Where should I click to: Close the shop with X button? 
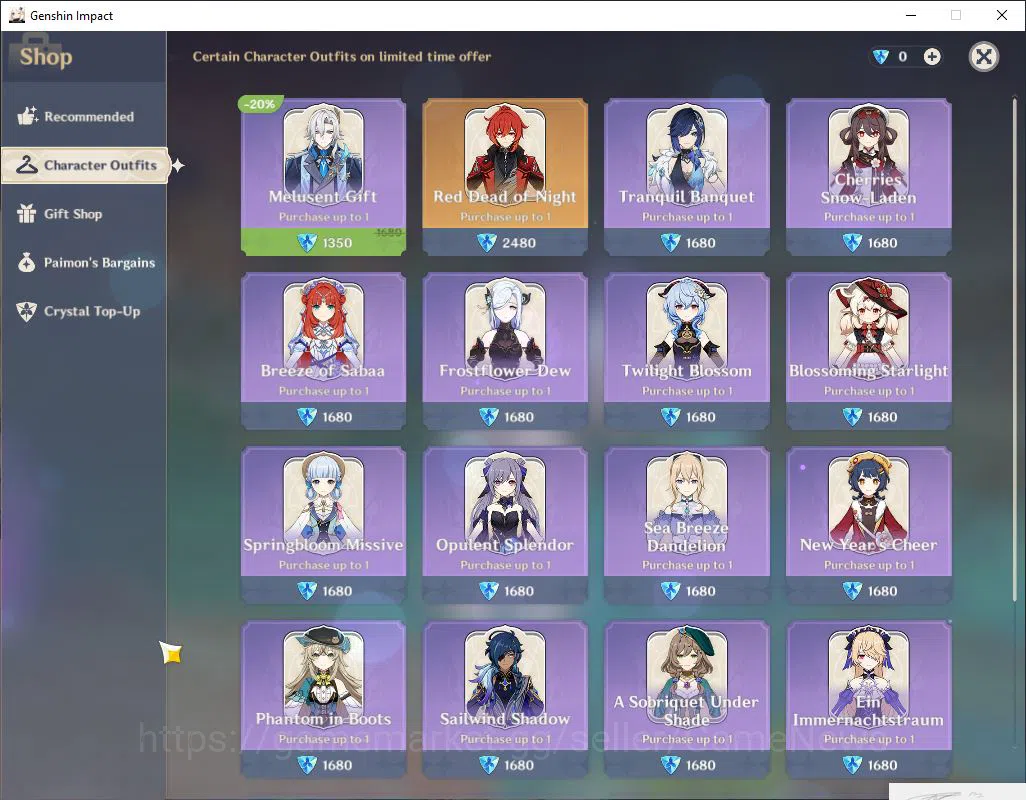[983, 57]
